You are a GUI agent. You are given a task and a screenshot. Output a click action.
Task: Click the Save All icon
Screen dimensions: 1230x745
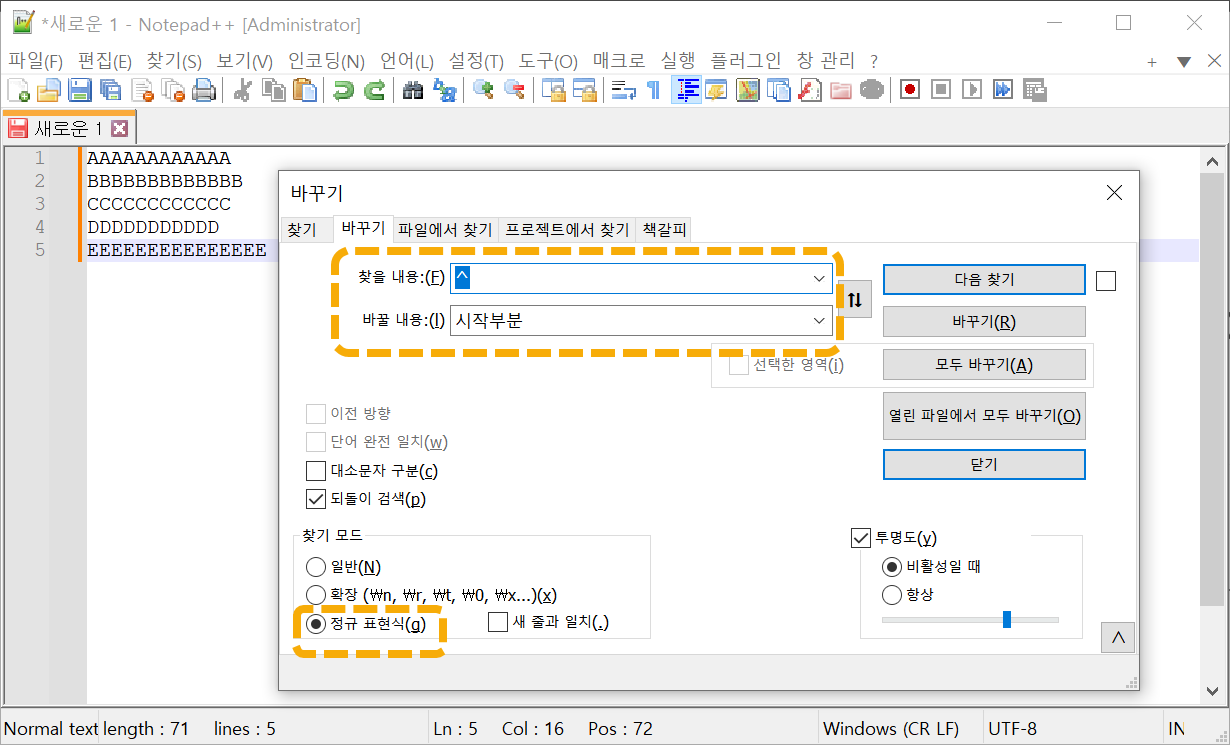click(x=109, y=89)
